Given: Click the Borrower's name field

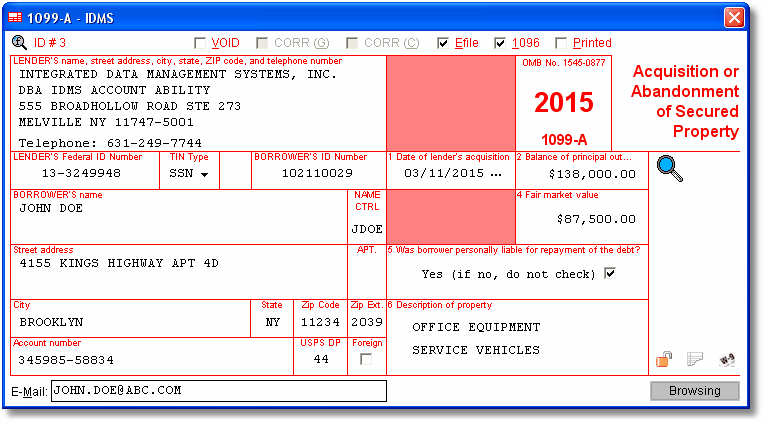Looking at the screenshot, I should point(180,209).
